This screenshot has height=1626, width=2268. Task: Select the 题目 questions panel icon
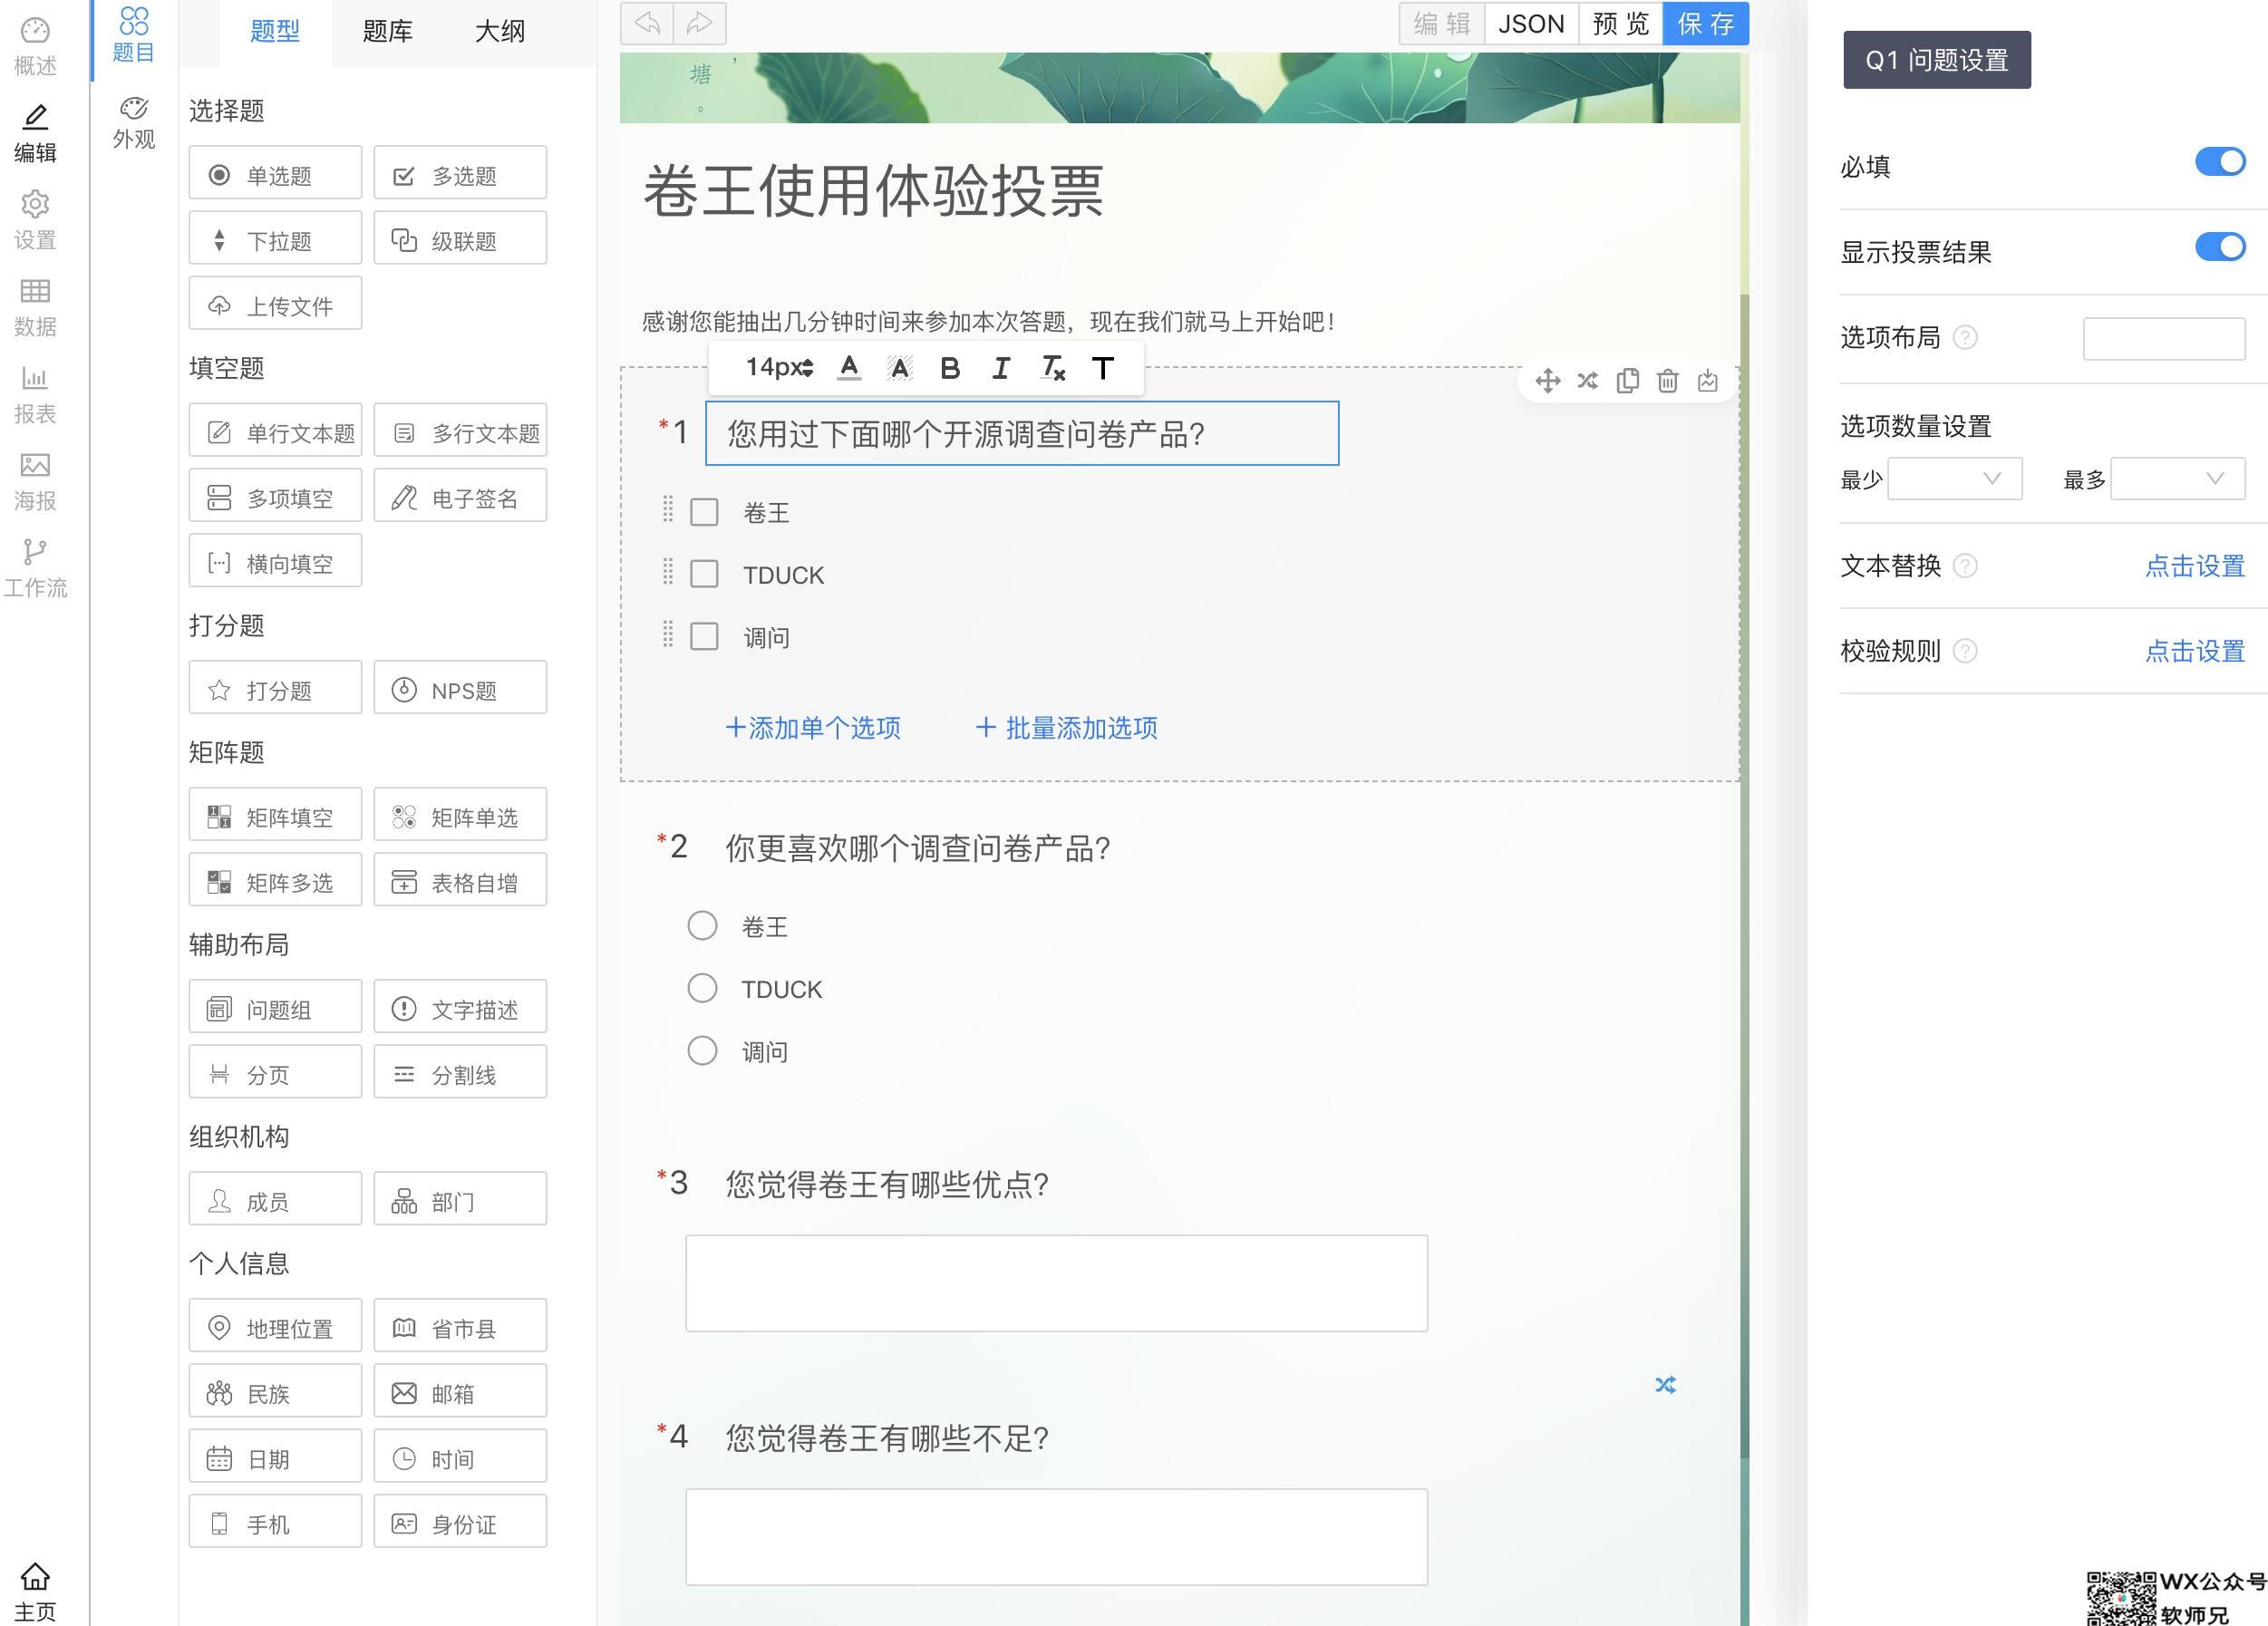134,35
